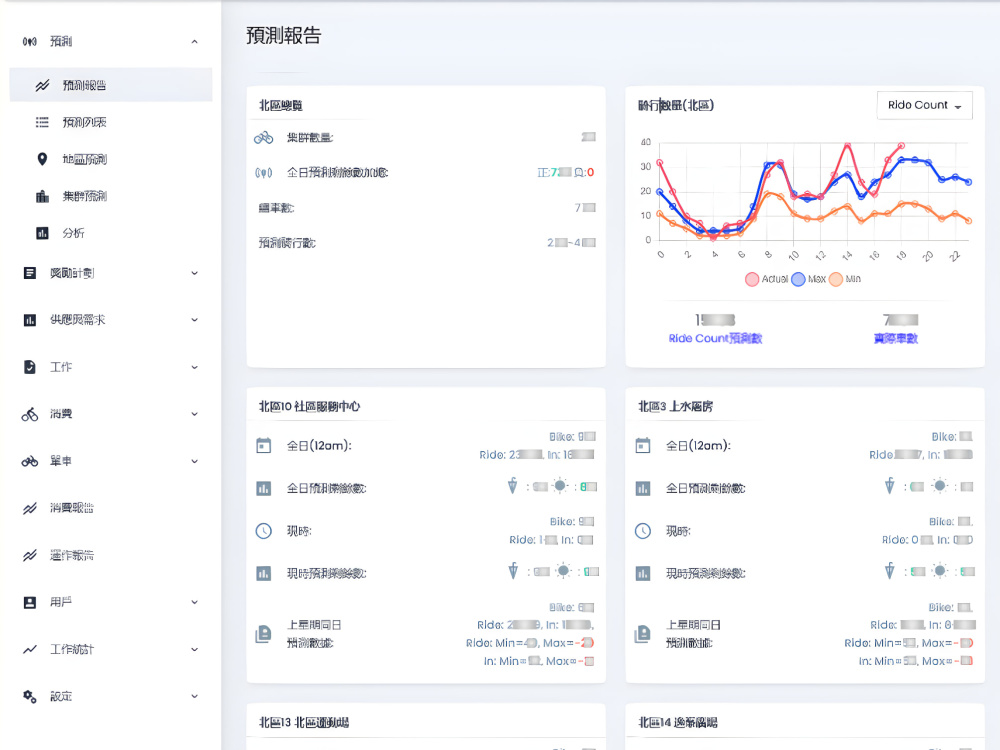Expand the 工作 section chevron

click(195, 367)
